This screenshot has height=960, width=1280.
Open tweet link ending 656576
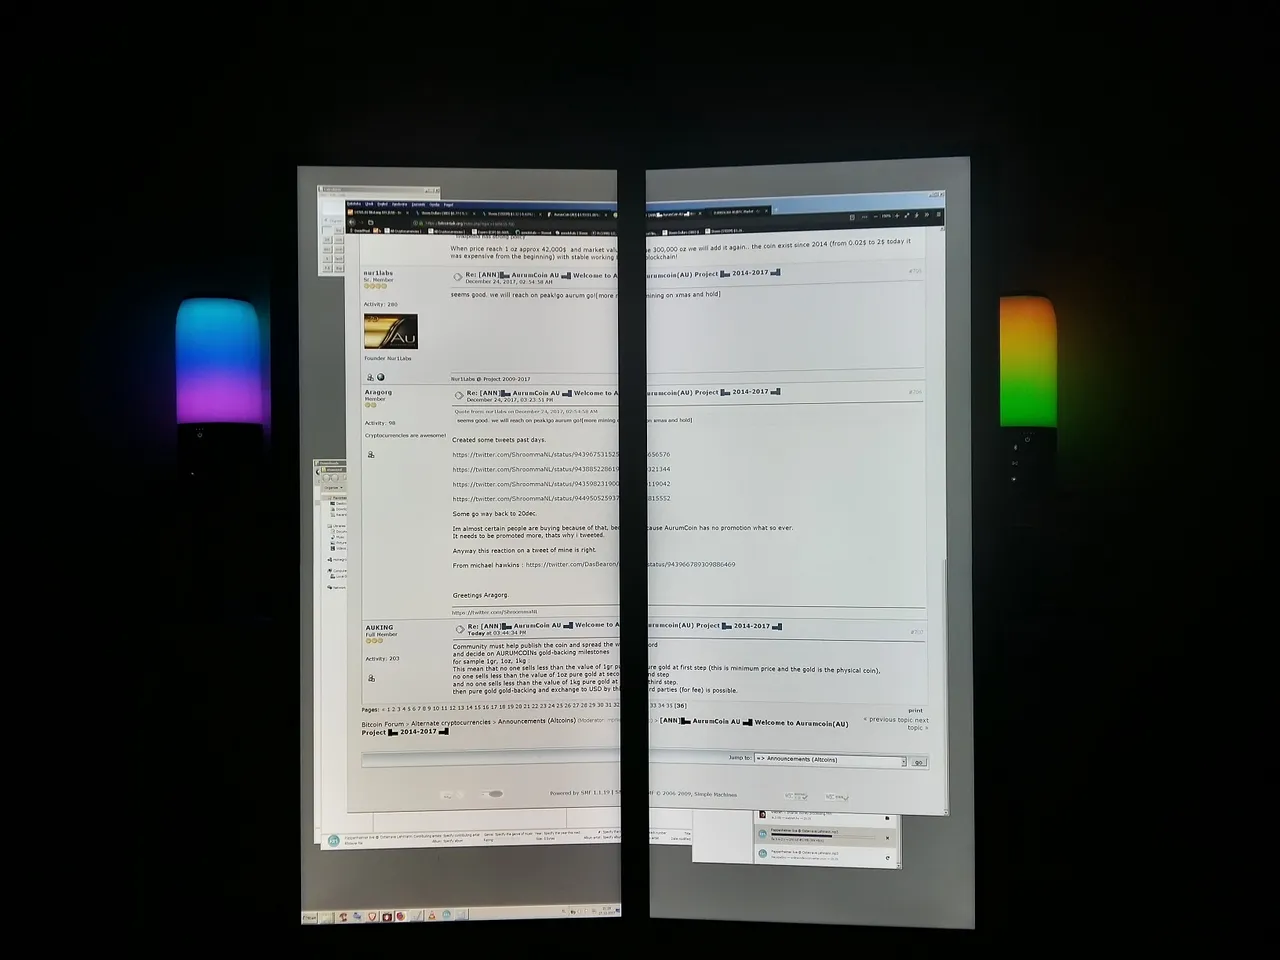click(x=561, y=455)
